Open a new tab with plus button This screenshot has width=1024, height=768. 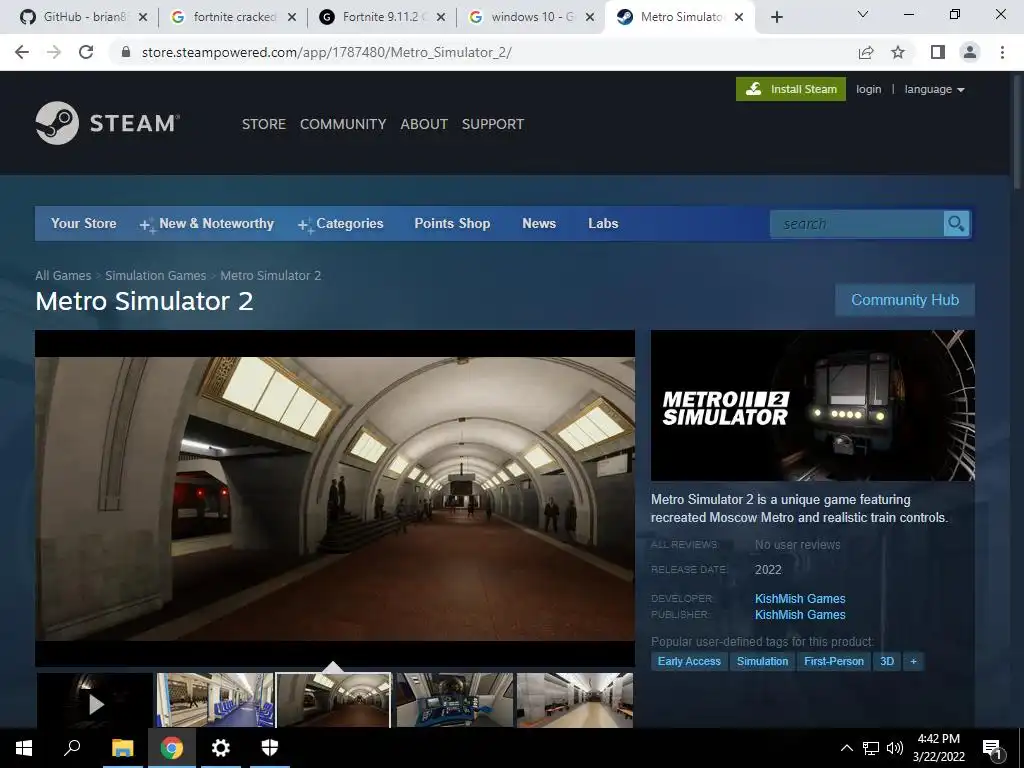[776, 18]
